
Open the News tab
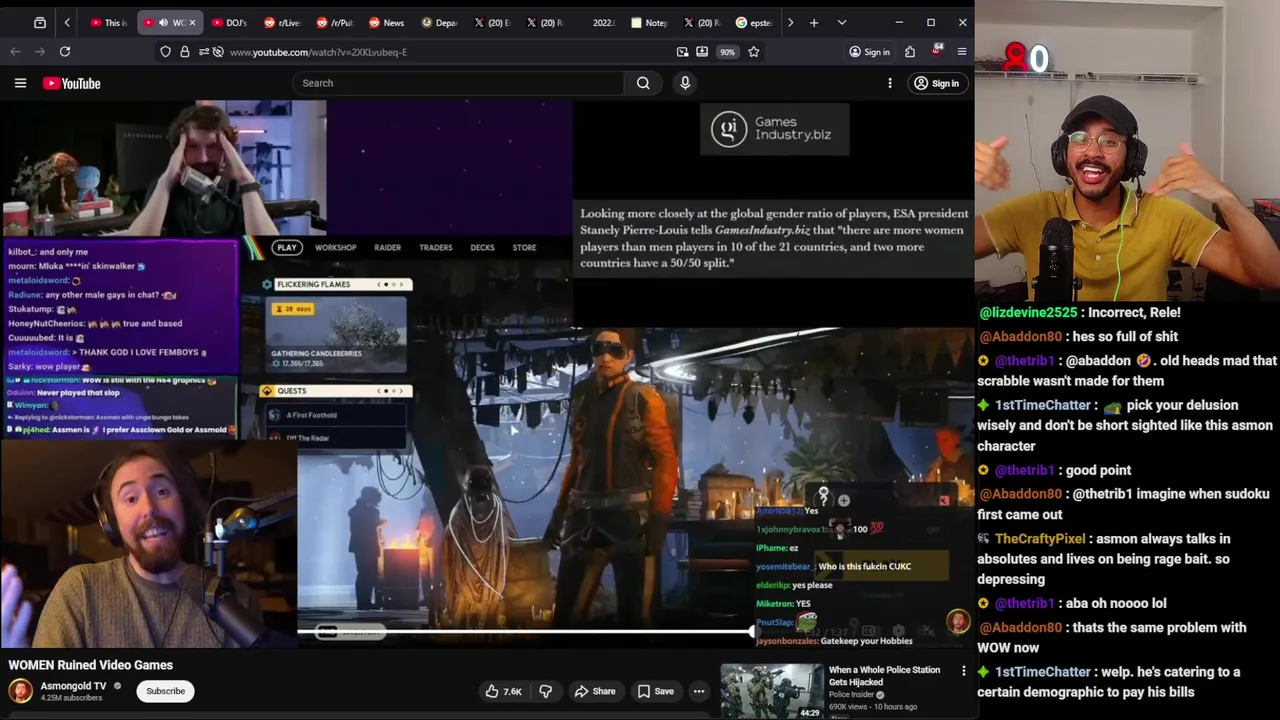(x=387, y=22)
